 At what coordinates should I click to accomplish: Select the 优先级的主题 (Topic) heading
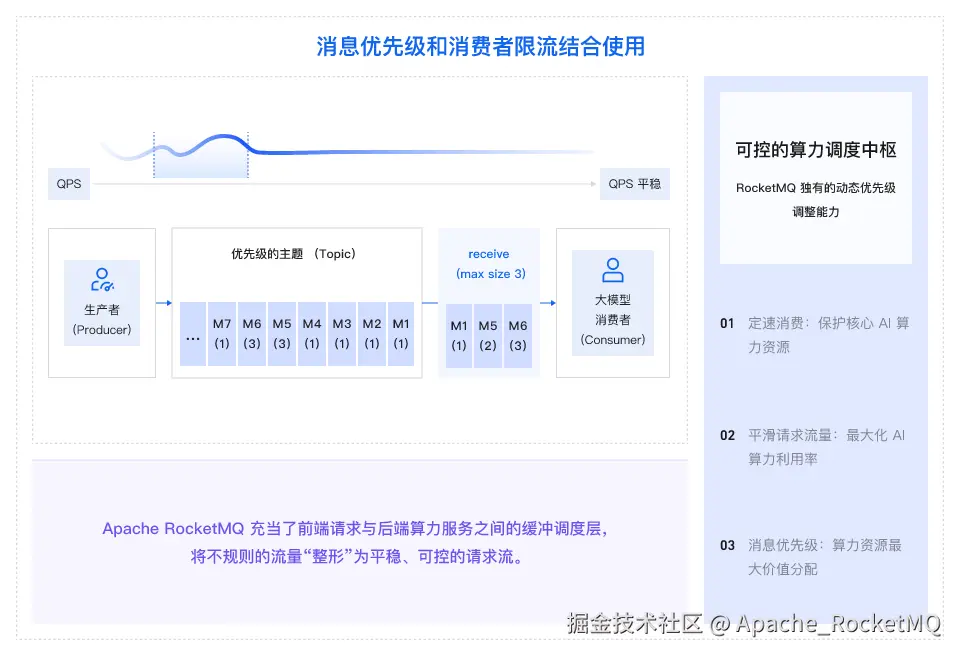[293, 254]
